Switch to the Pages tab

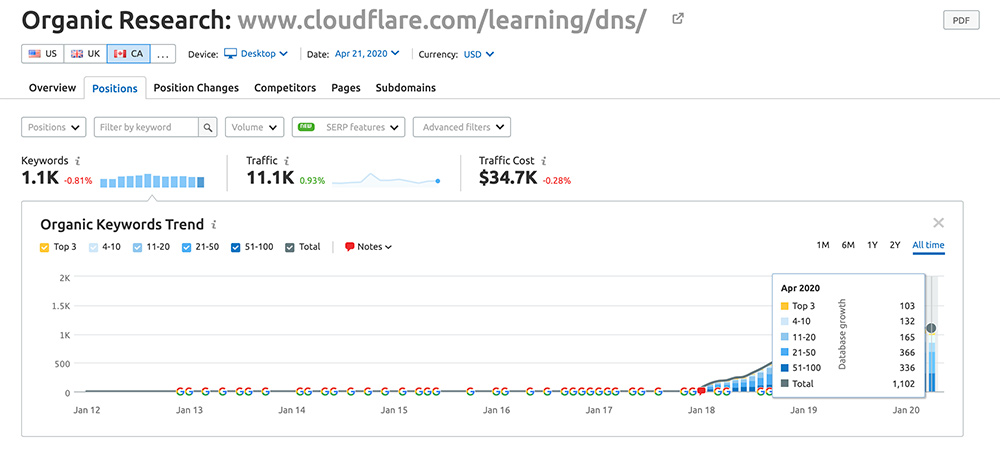[x=346, y=88]
